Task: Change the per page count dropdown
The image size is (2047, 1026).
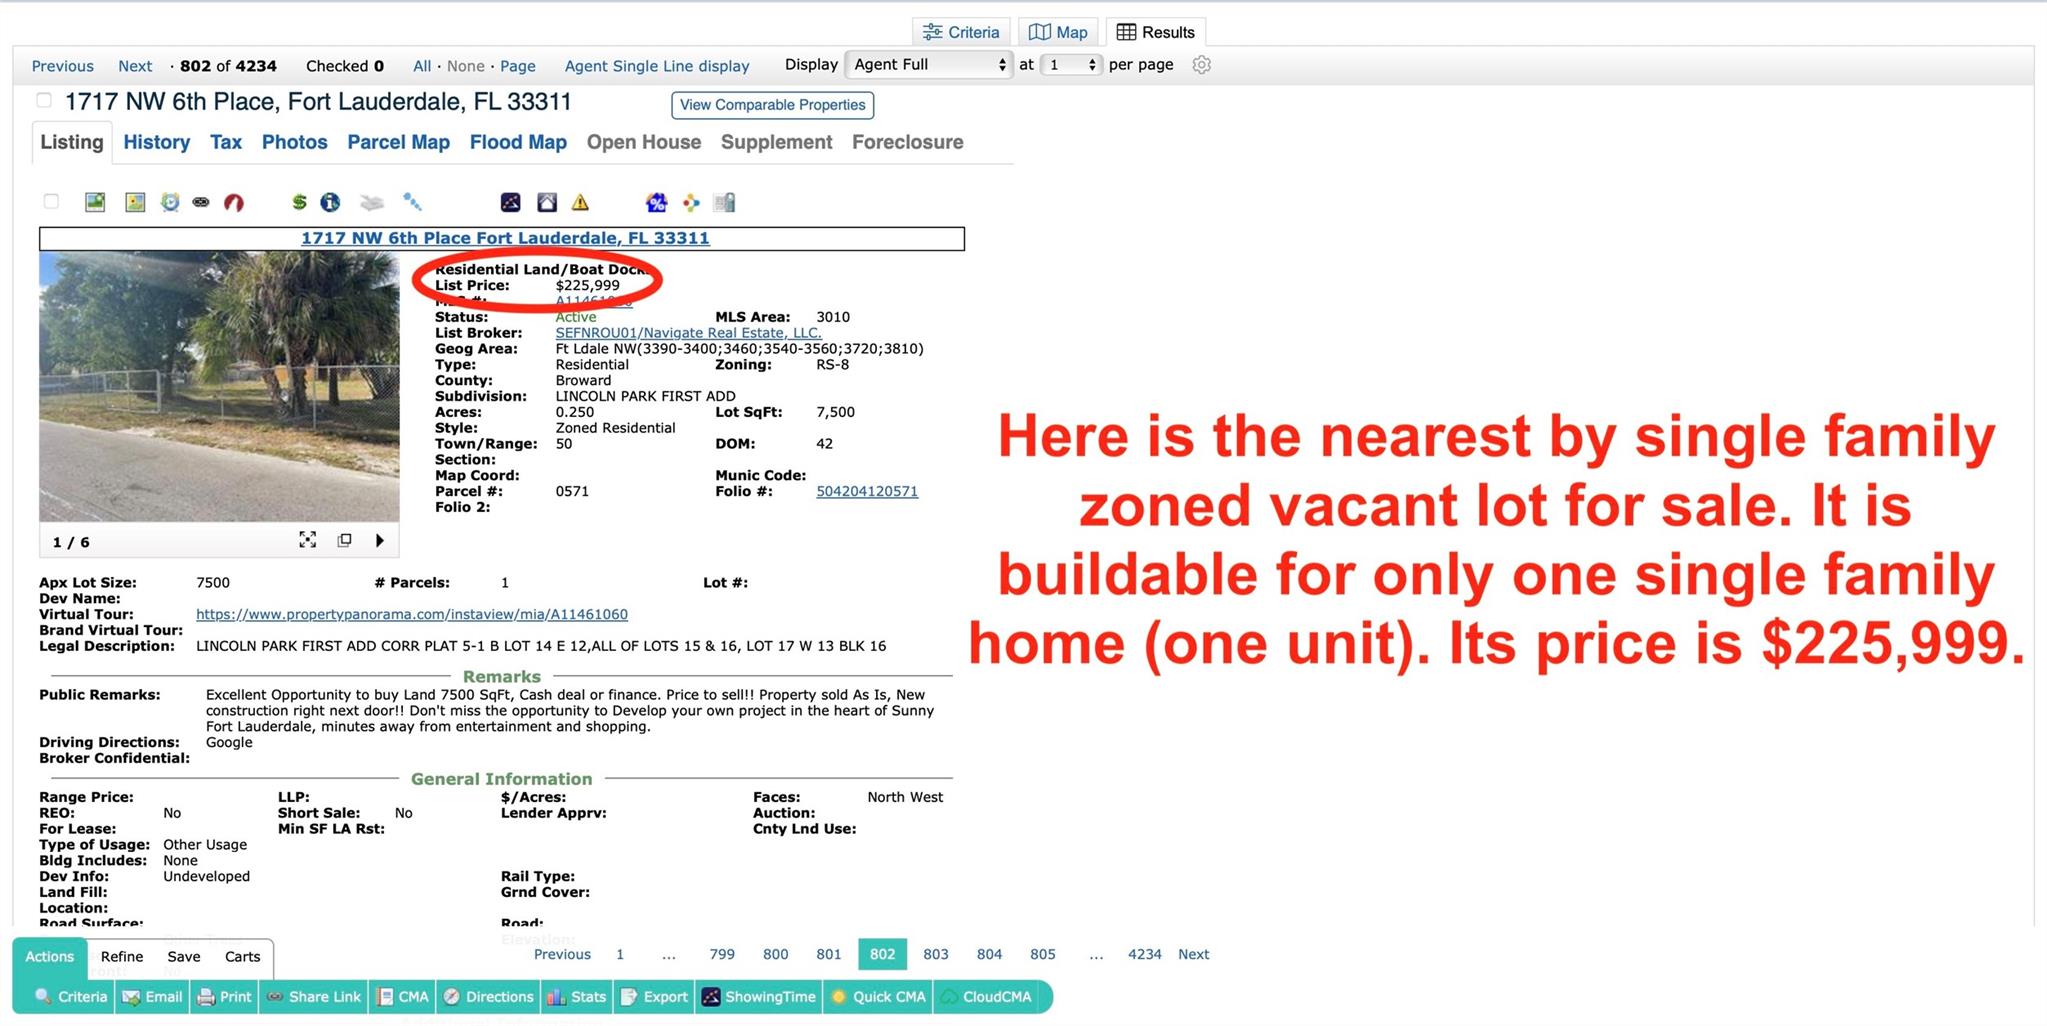Action: pos(1070,65)
